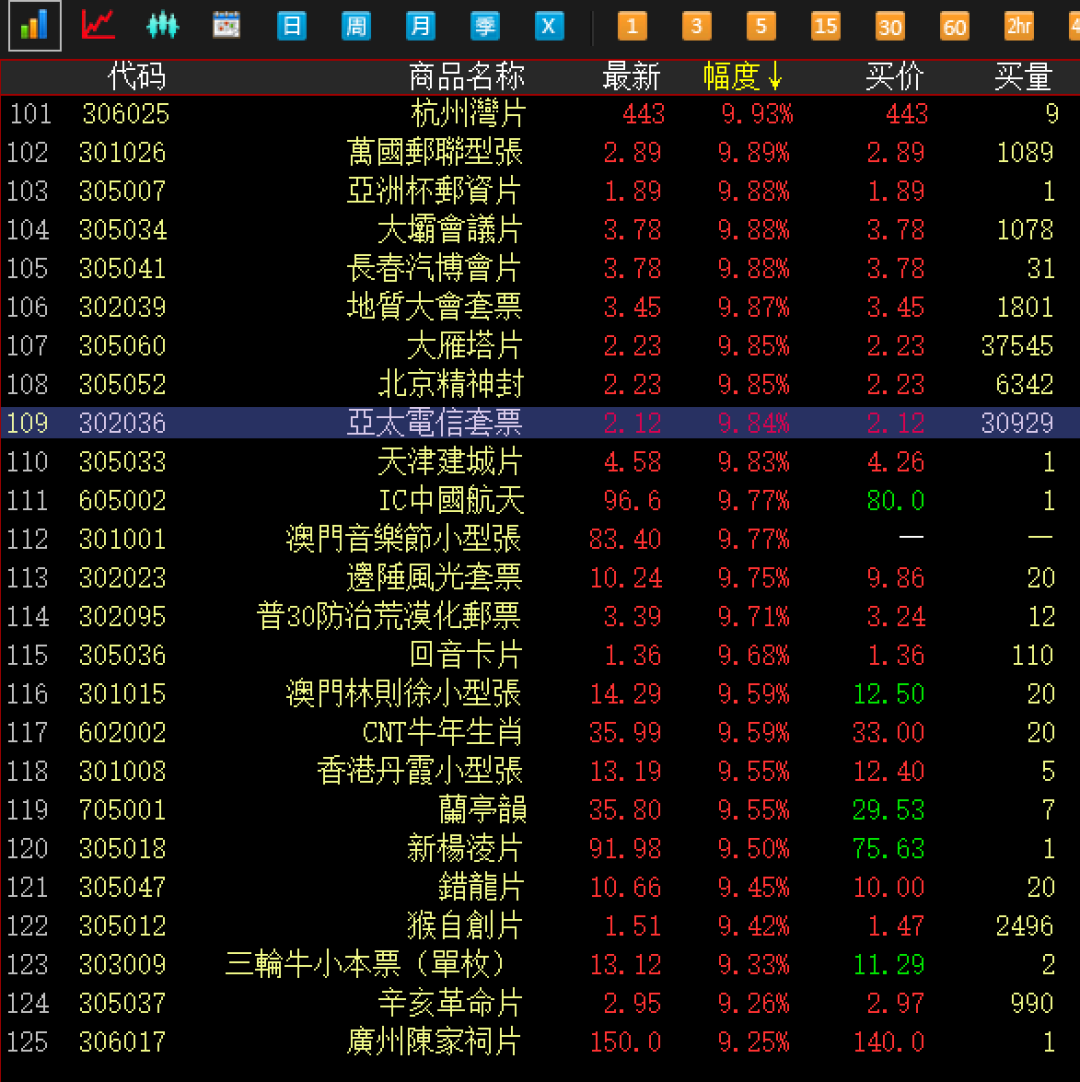Choose the 1-minute interval button
This screenshot has height=1082, width=1080.
pyautogui.click(x=632, y=26)
